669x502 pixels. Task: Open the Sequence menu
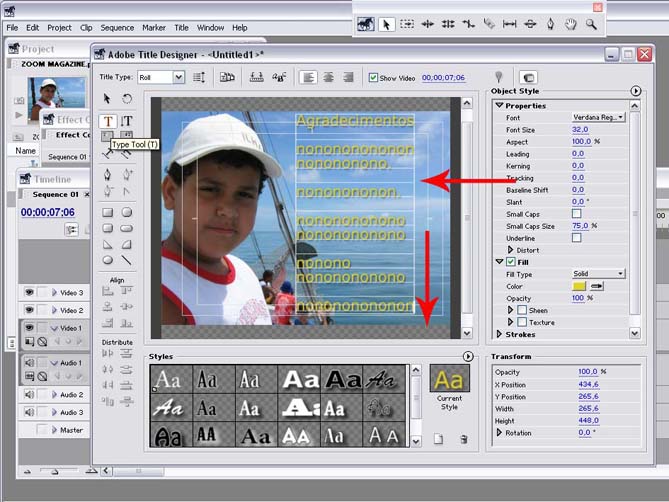[x=117, y=27]
